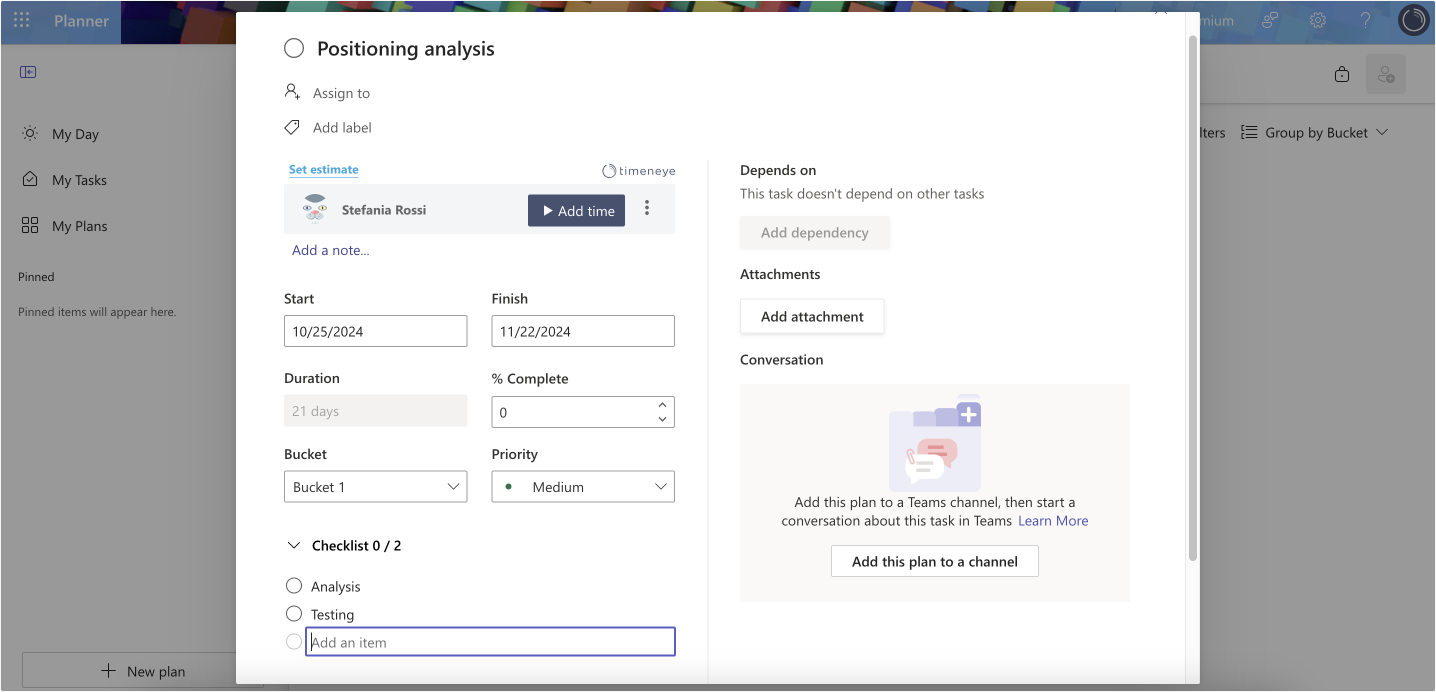Mark Positioning analysis task as complete
Screen dimensions: 1436x692
click(293, 47)
